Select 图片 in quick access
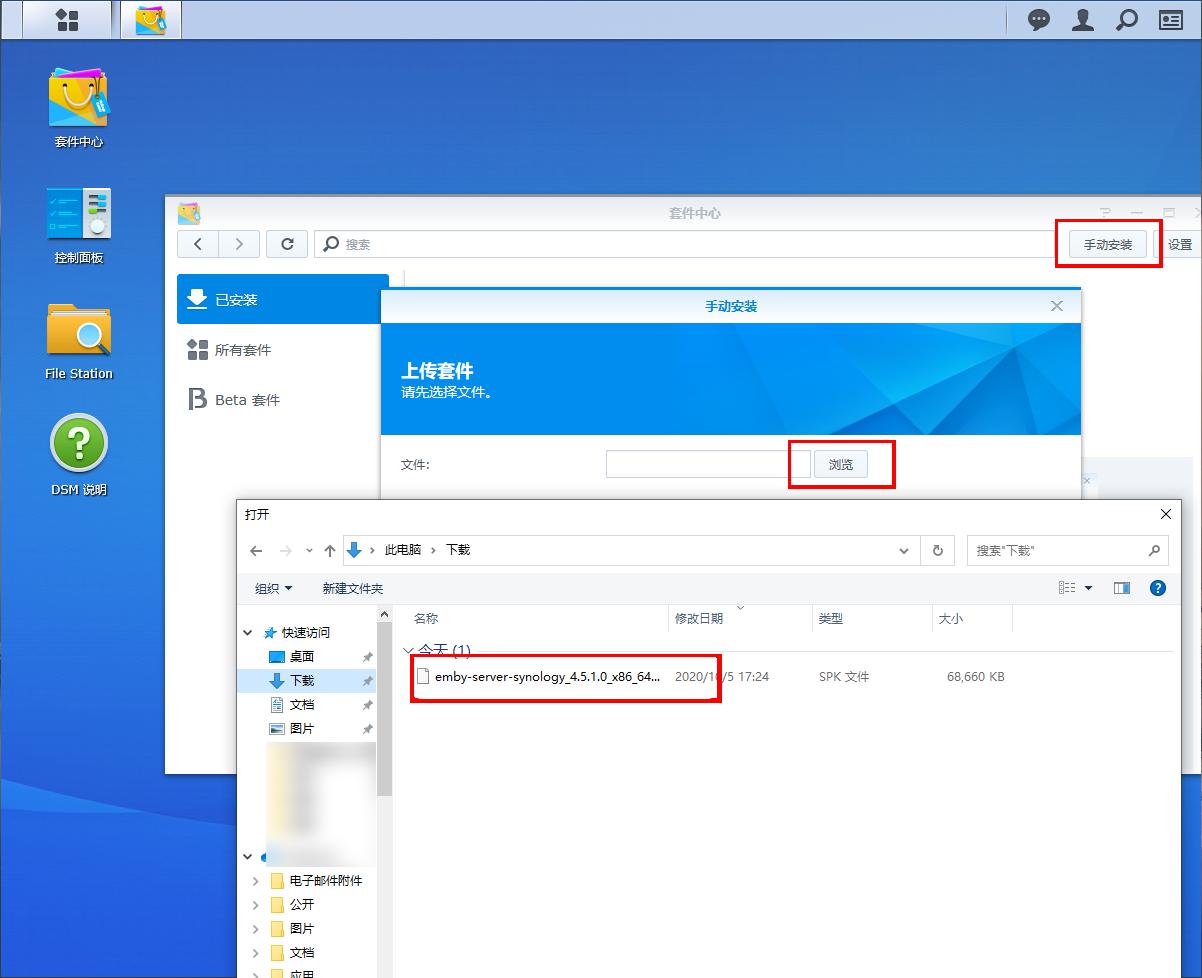Viewport: 1202px width, 978px height. pos(302,729)
